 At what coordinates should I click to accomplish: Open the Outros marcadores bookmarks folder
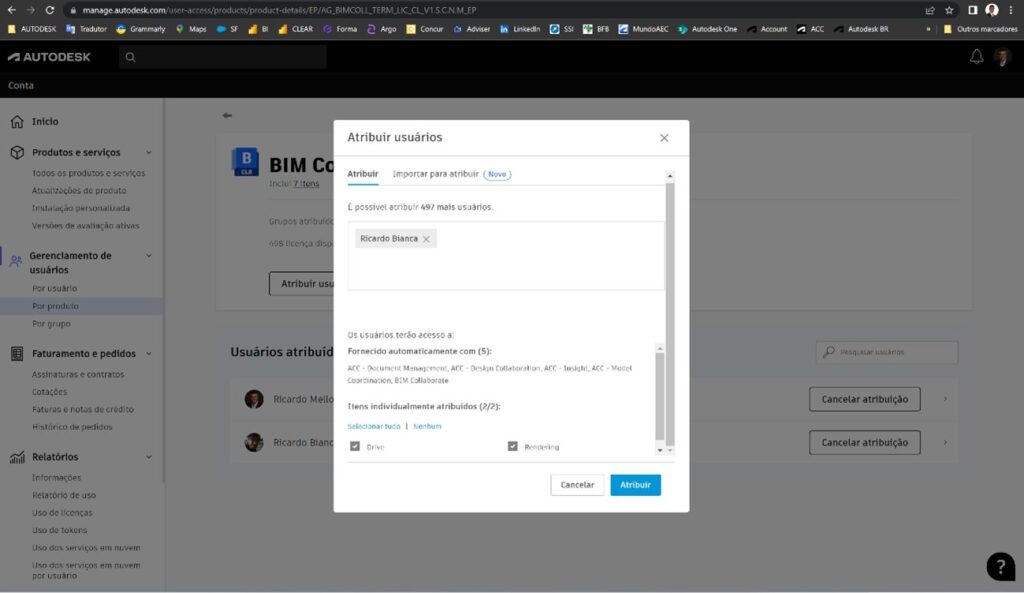(980, 29)
